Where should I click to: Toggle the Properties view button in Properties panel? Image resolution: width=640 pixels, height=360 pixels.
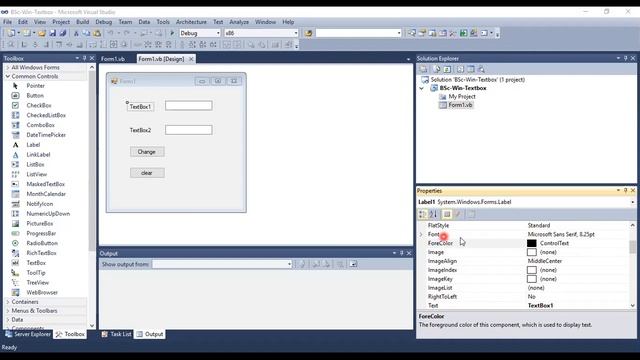pyautogui.click(x=447, y=214)
